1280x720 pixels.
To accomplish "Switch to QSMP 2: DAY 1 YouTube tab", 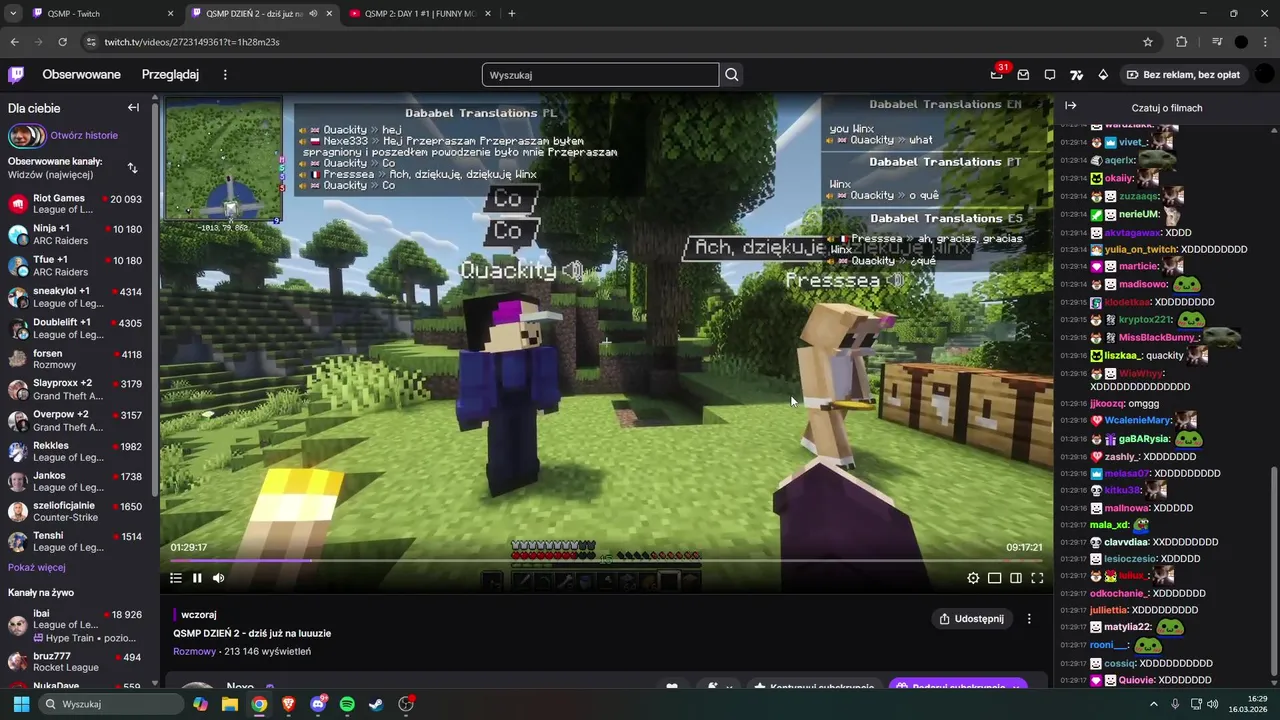I will (x=420, y=14).
